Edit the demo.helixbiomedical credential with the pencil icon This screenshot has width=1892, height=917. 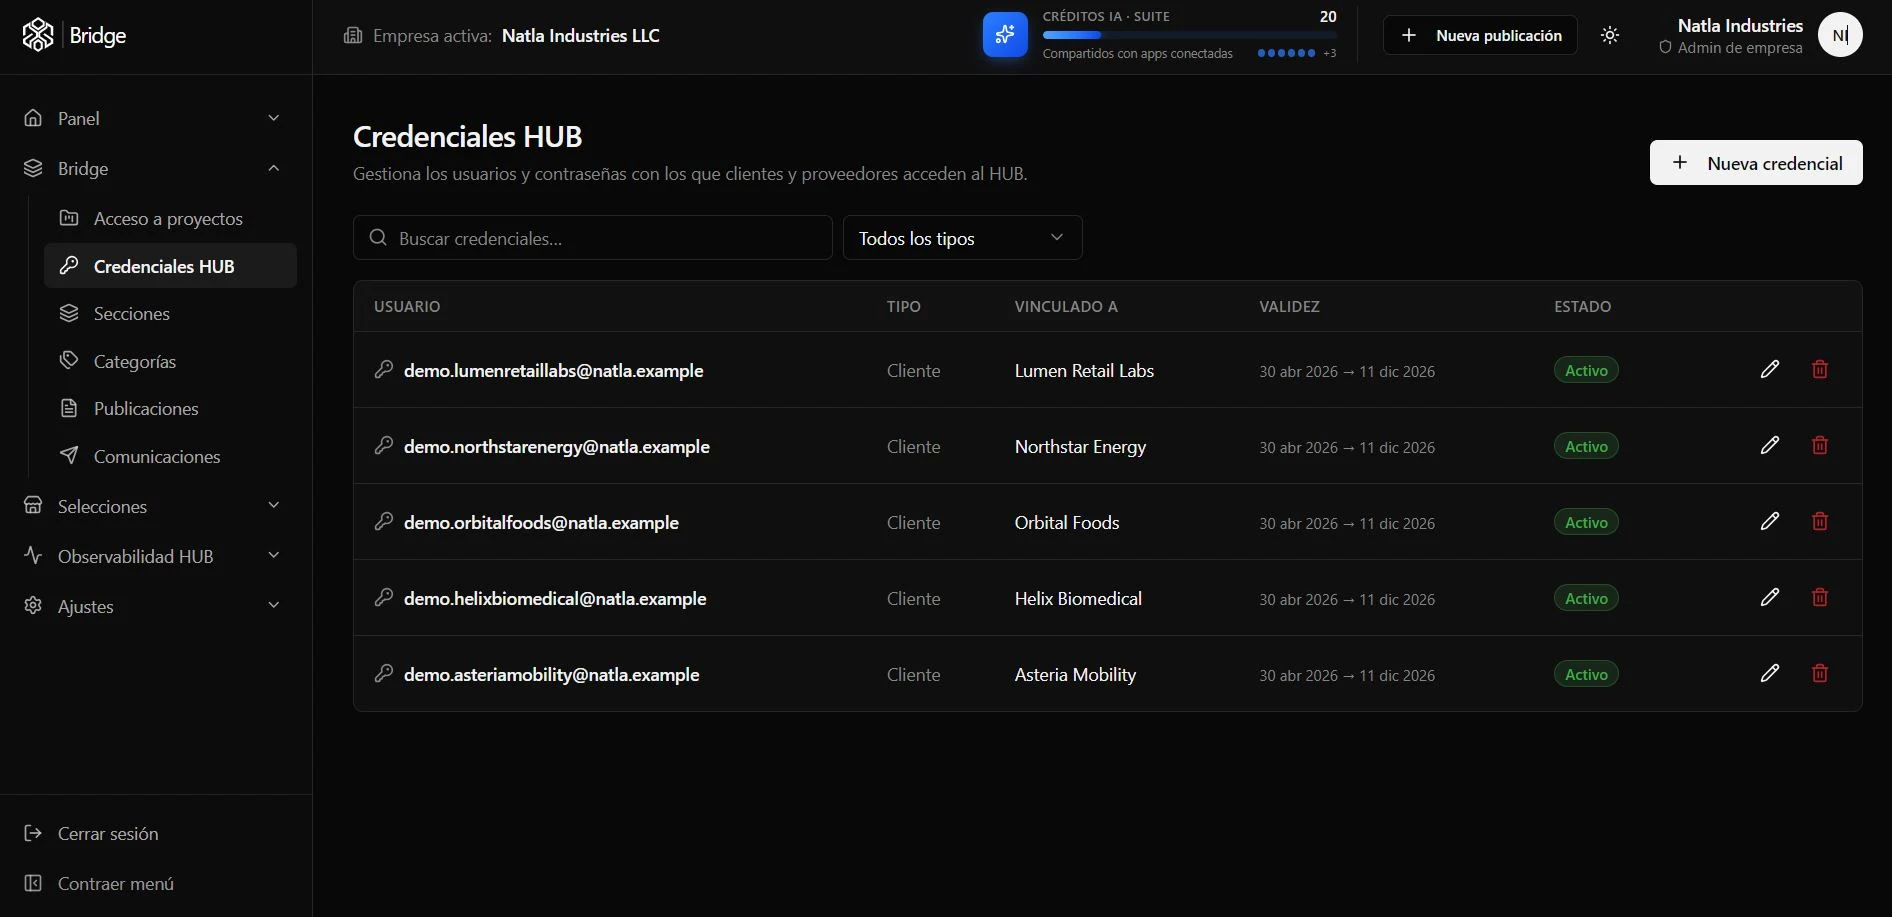(x=1770, y=597)
